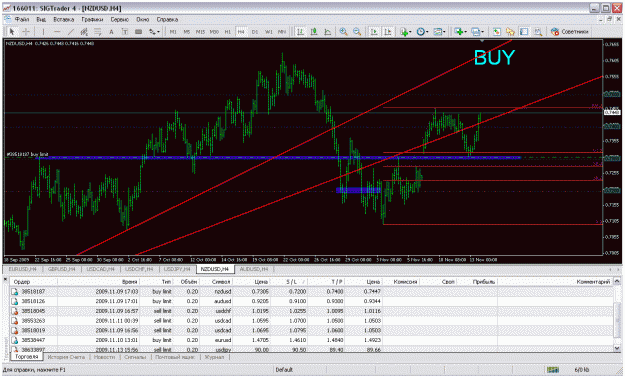Switch chart to M5 timeframe

pos(187,31)
